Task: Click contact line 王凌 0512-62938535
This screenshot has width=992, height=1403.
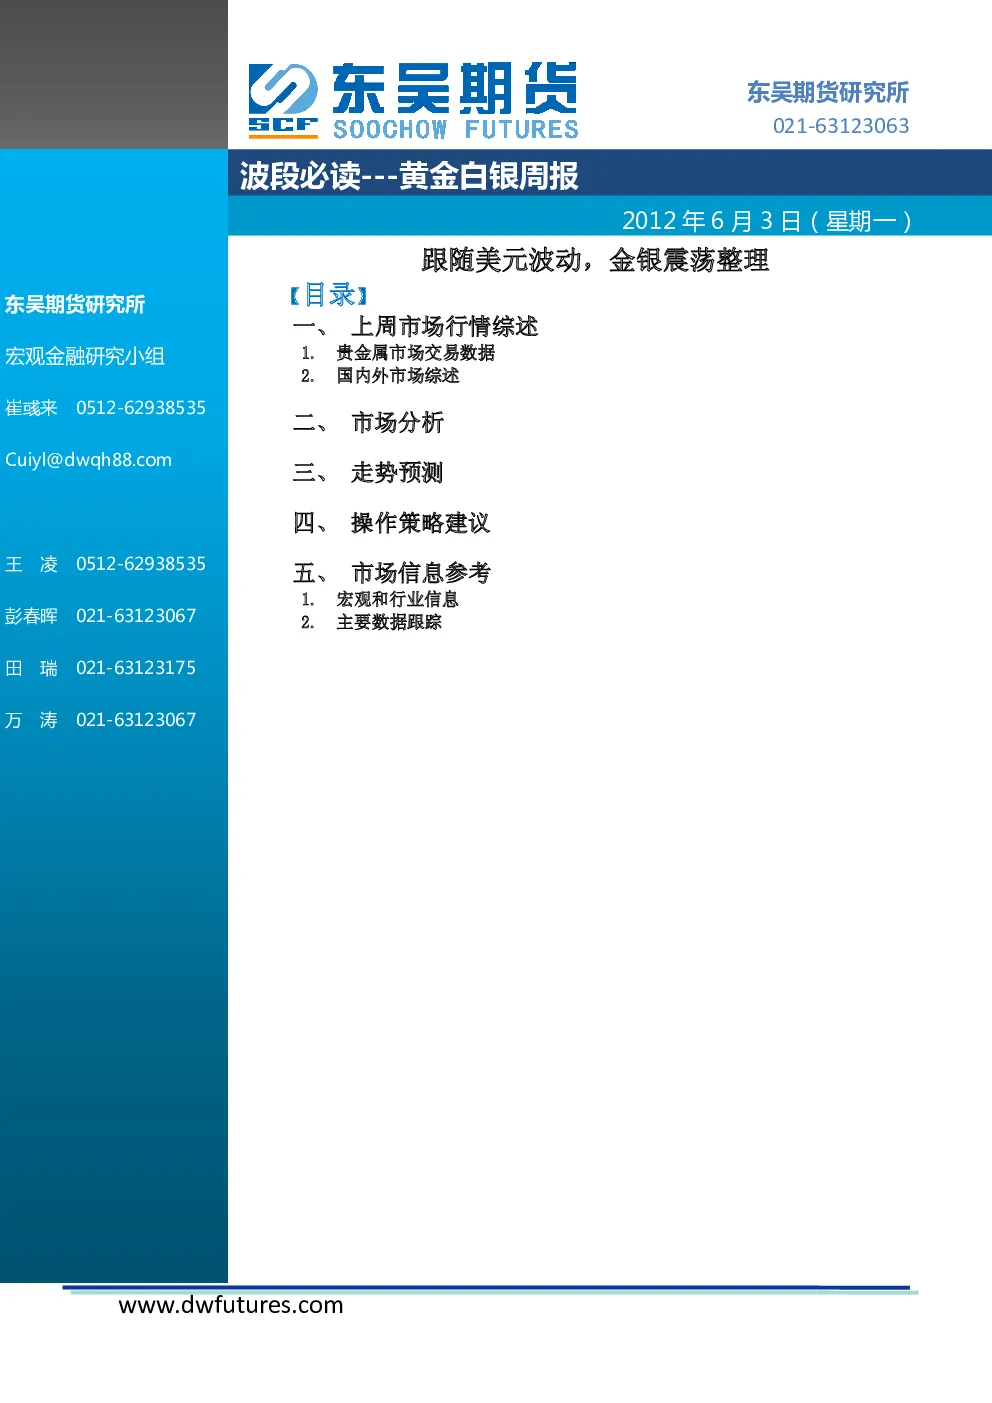Action: pyautogui.click(x=105, y=564)
